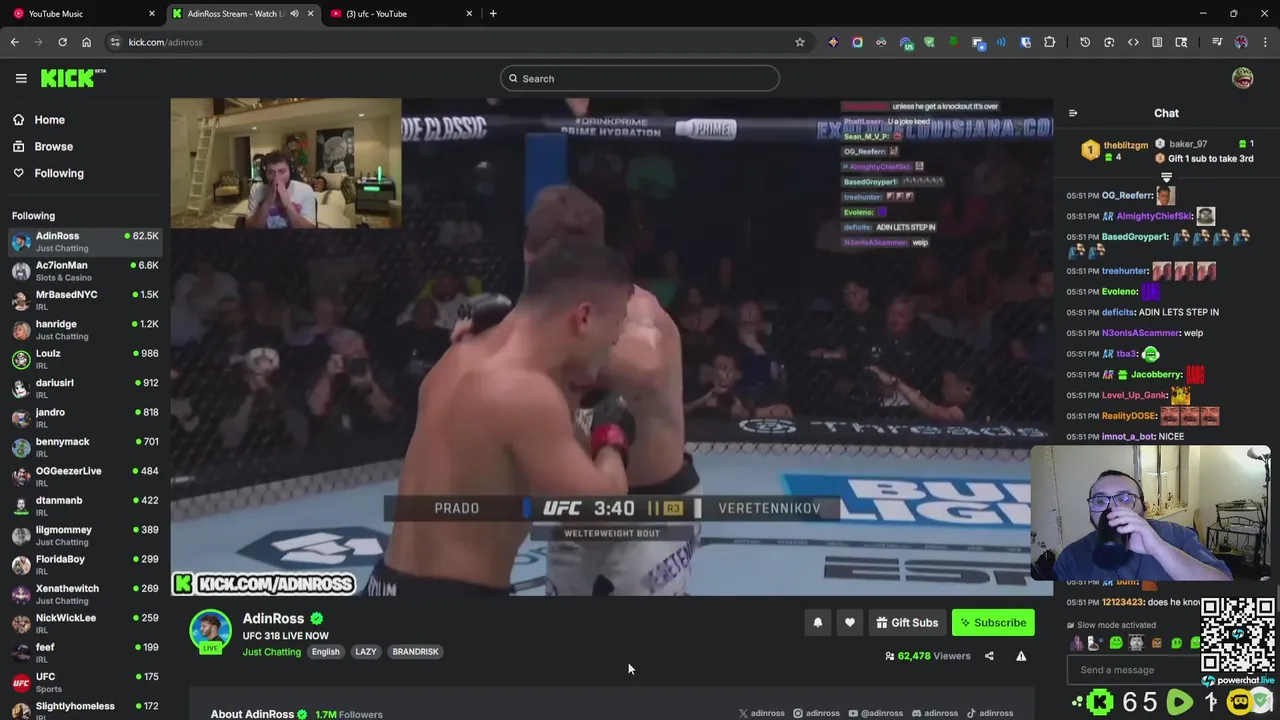This screenshot has height=720, width=1280.
Task: Click the RealityDOSE username in chat
Action: point(1128,416)
